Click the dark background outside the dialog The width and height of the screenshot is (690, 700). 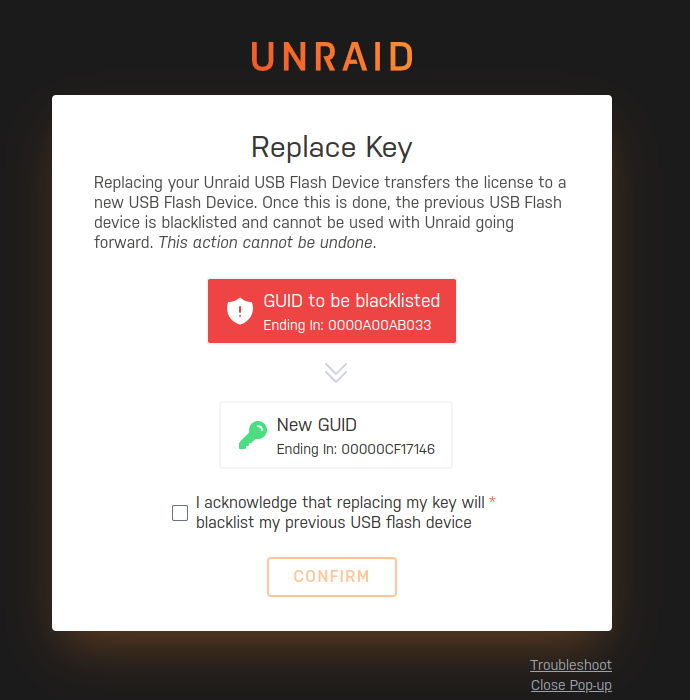26,357
